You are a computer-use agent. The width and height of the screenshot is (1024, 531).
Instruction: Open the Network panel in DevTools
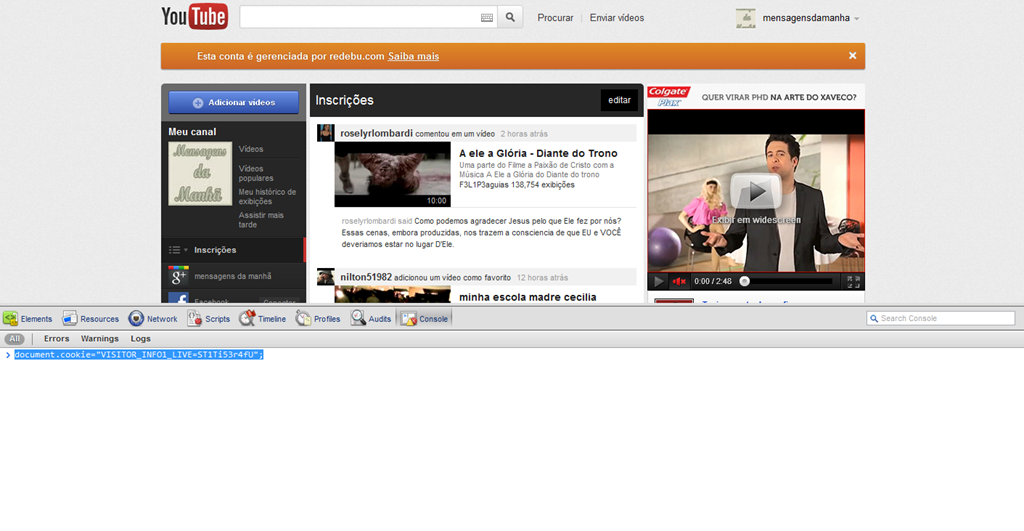153,319
